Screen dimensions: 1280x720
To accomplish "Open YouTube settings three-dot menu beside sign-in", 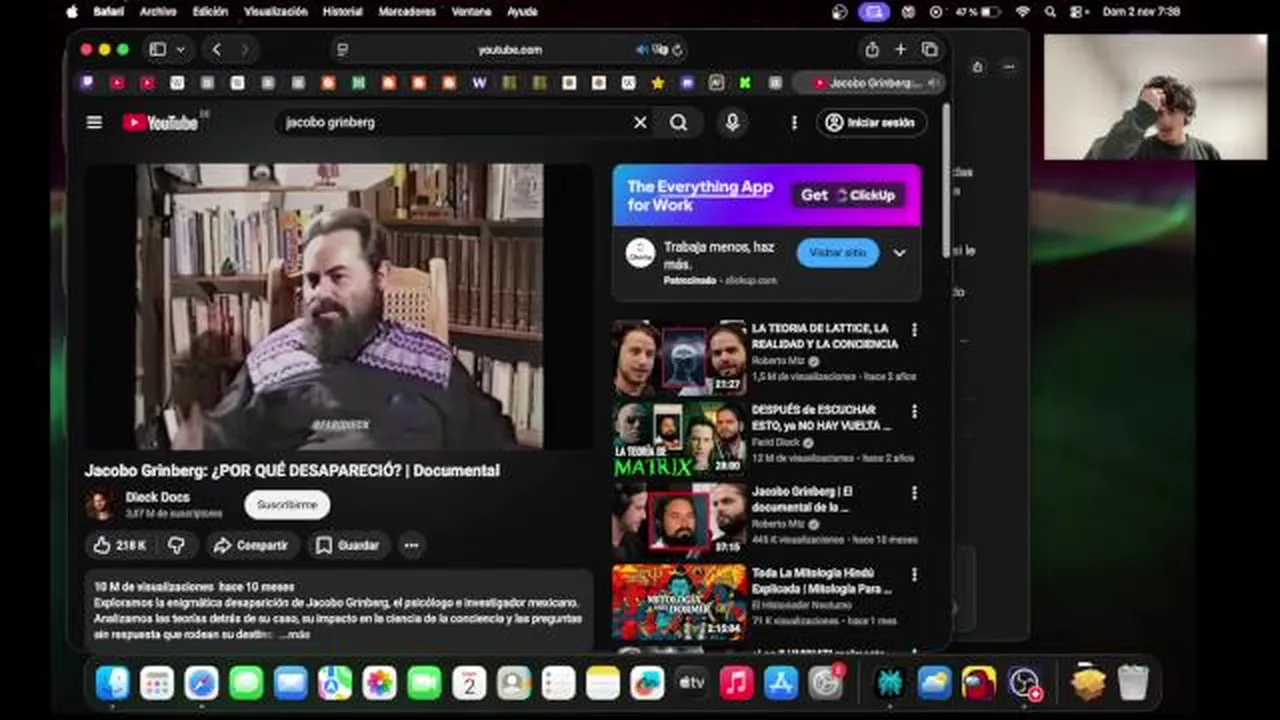I will pyautogui.click(x=794, y=122).
